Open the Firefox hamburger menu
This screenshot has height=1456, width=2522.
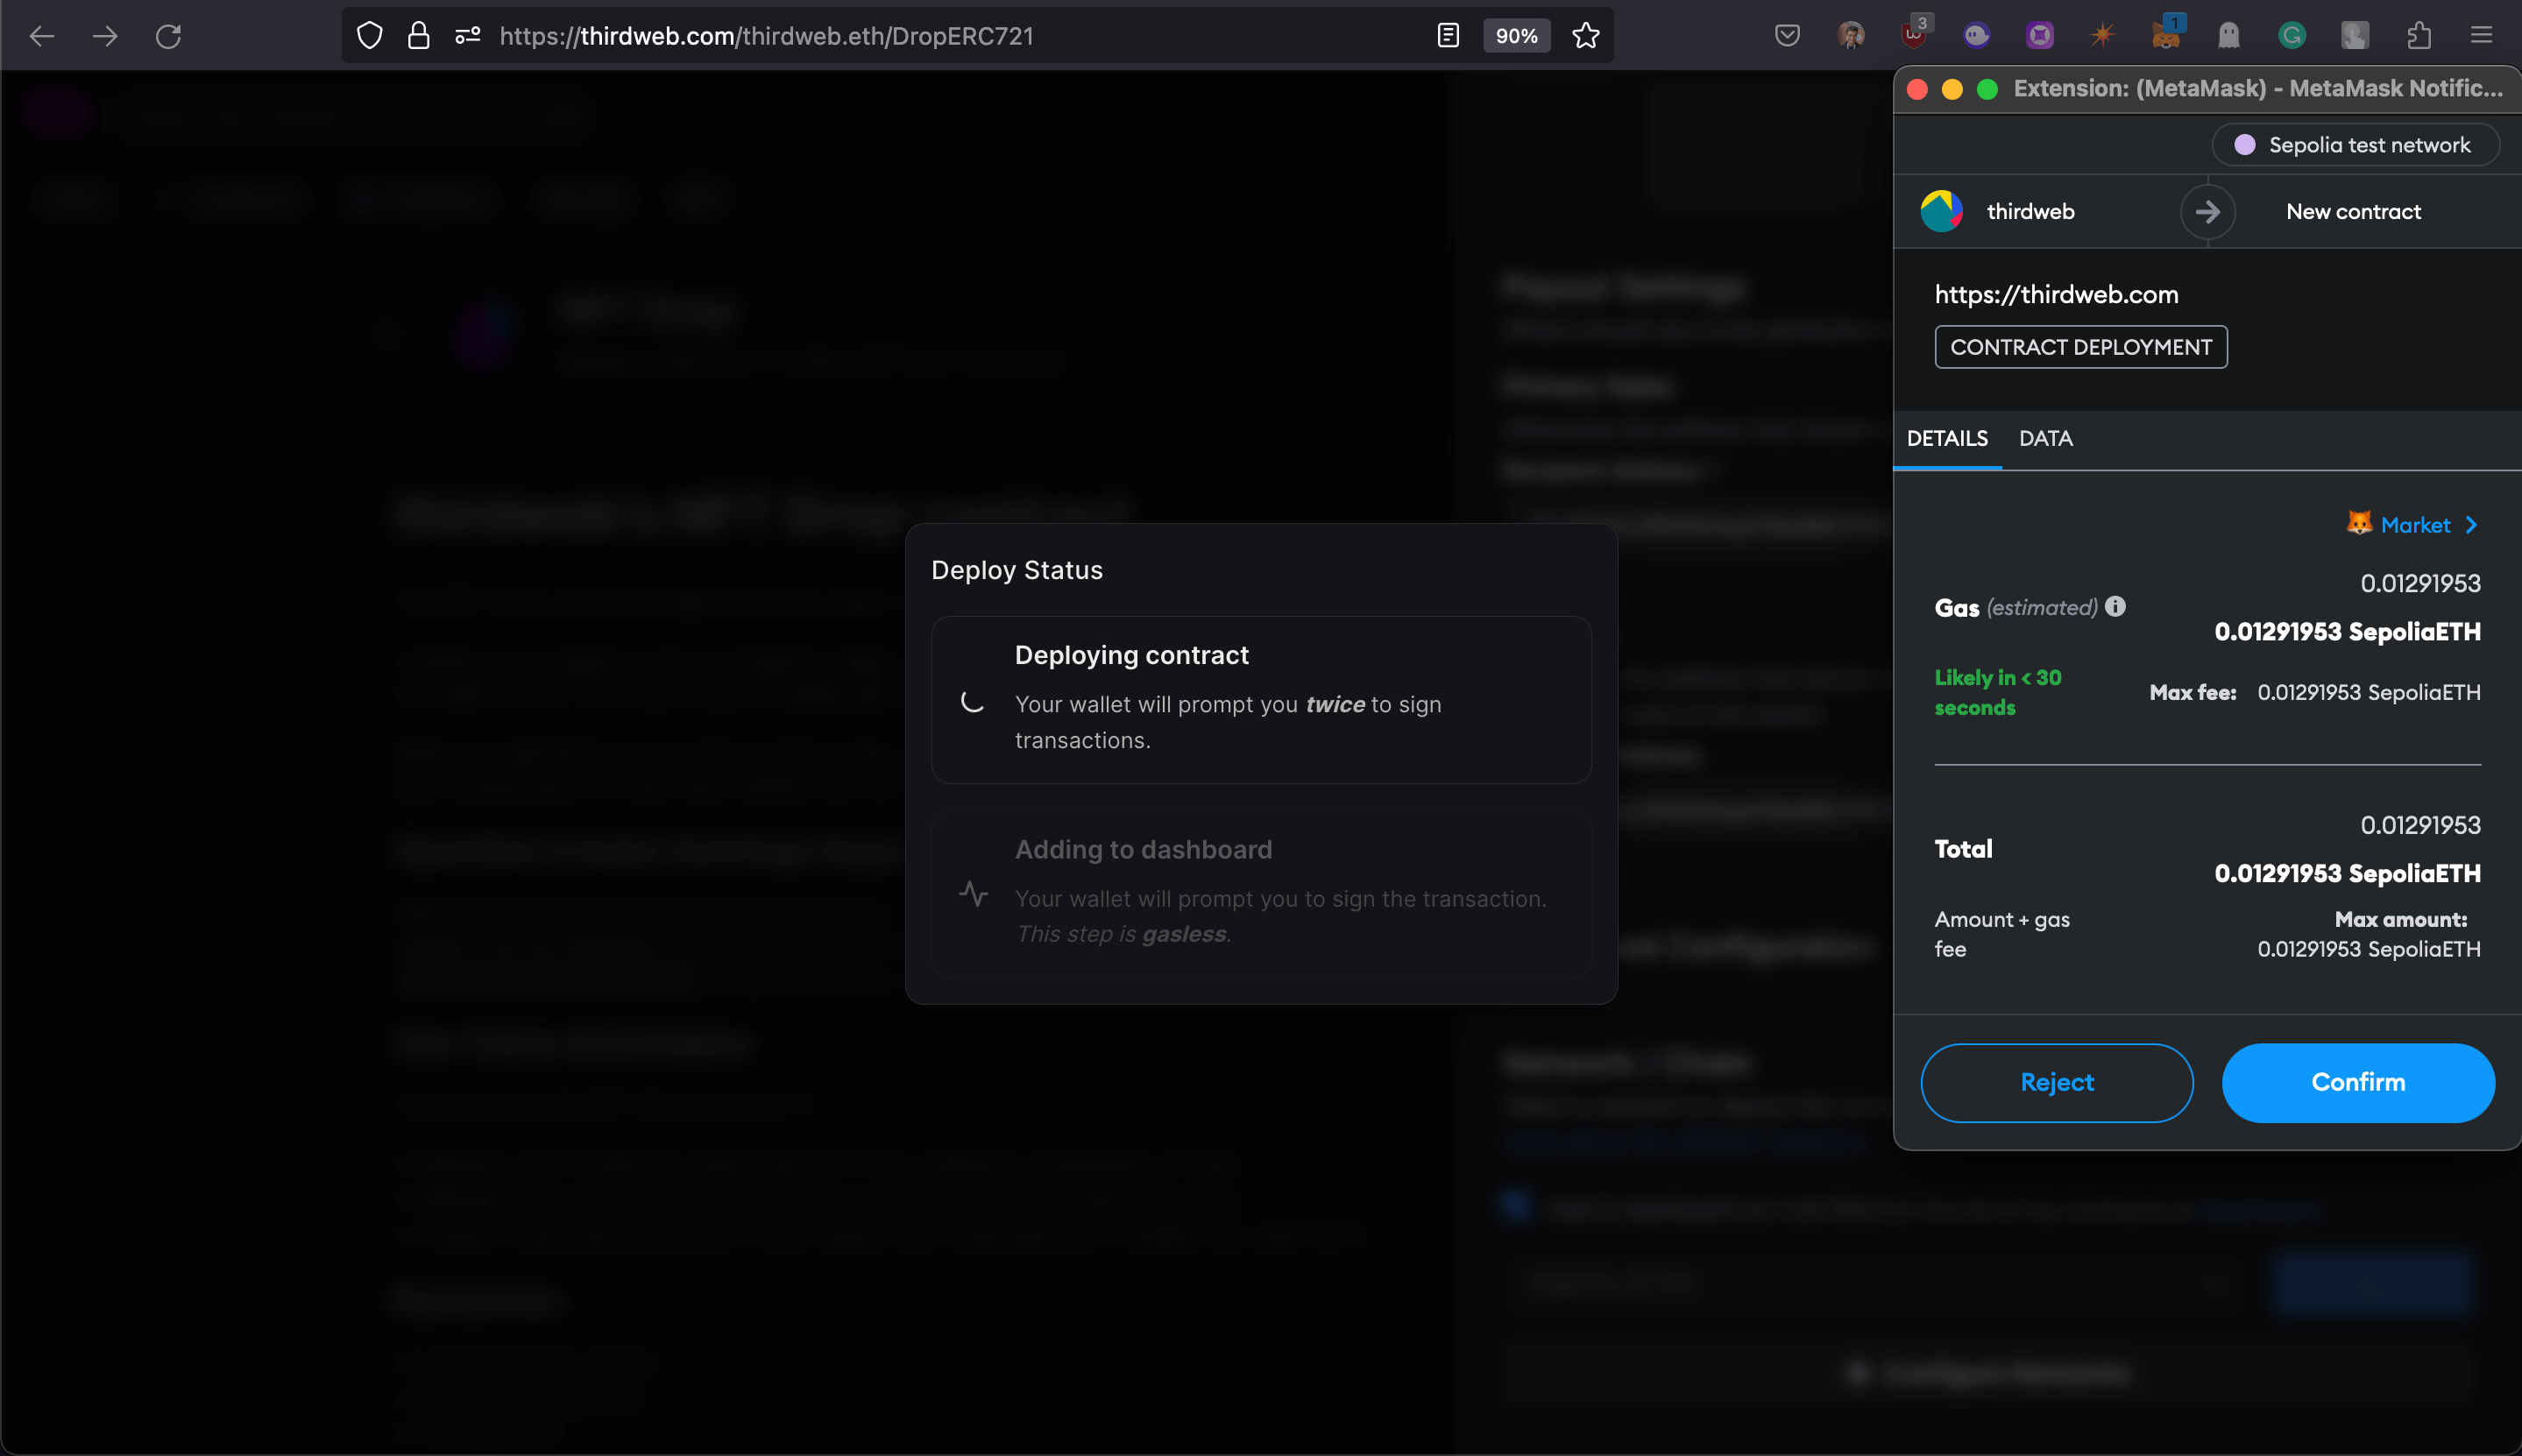tap(2484, 35)
